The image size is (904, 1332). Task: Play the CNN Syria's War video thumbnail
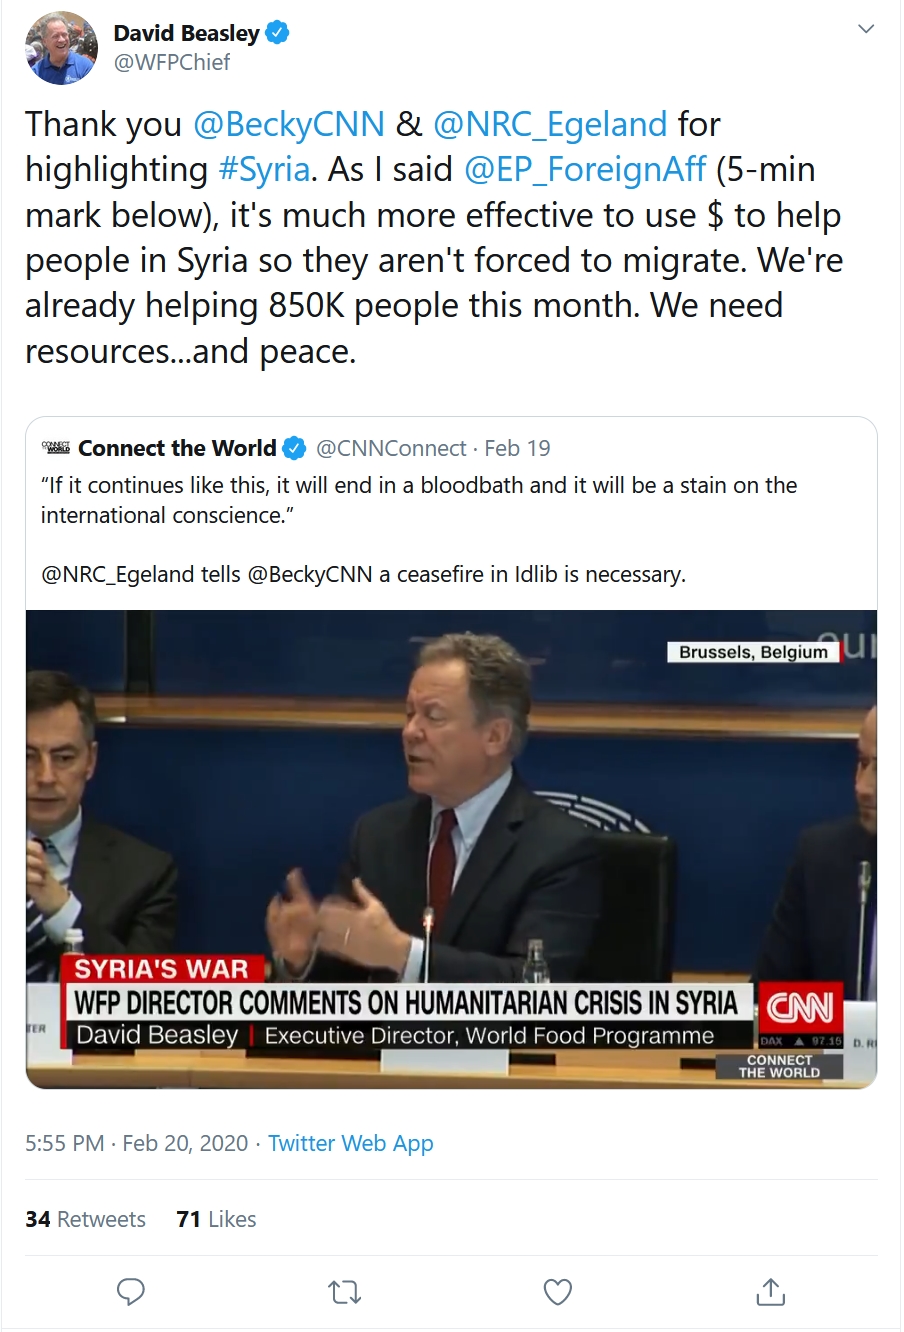(451, 849)
